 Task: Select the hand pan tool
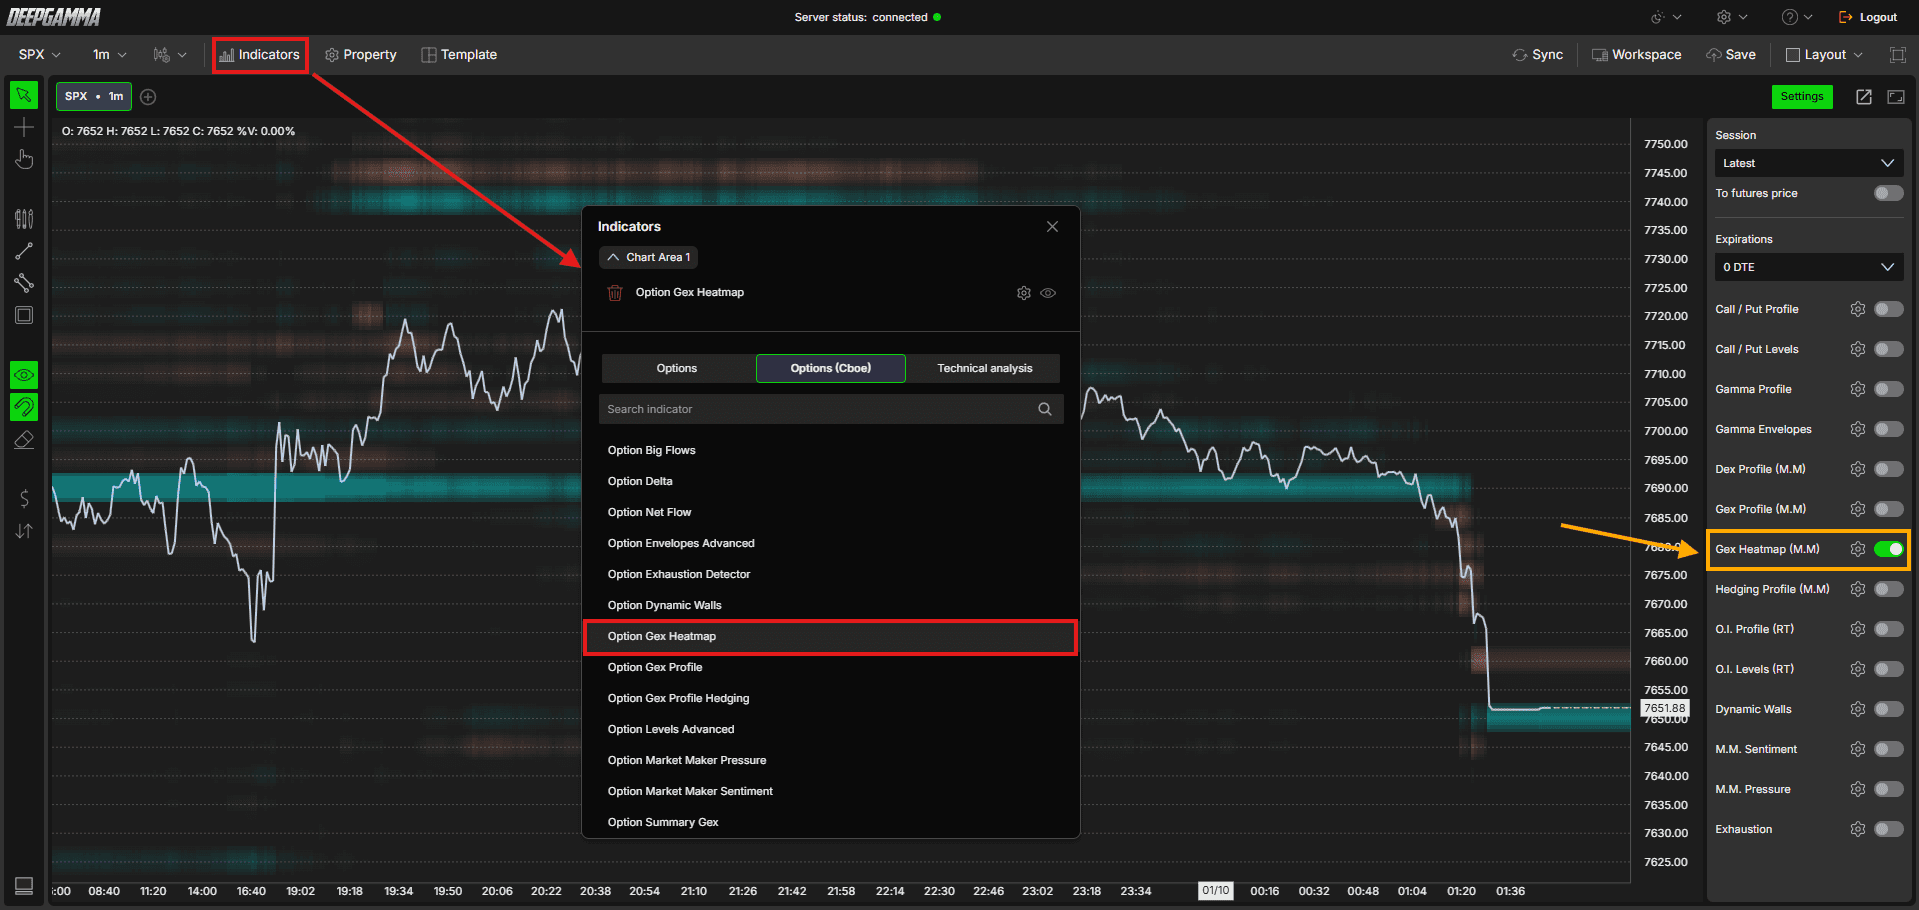pos(24,160)
